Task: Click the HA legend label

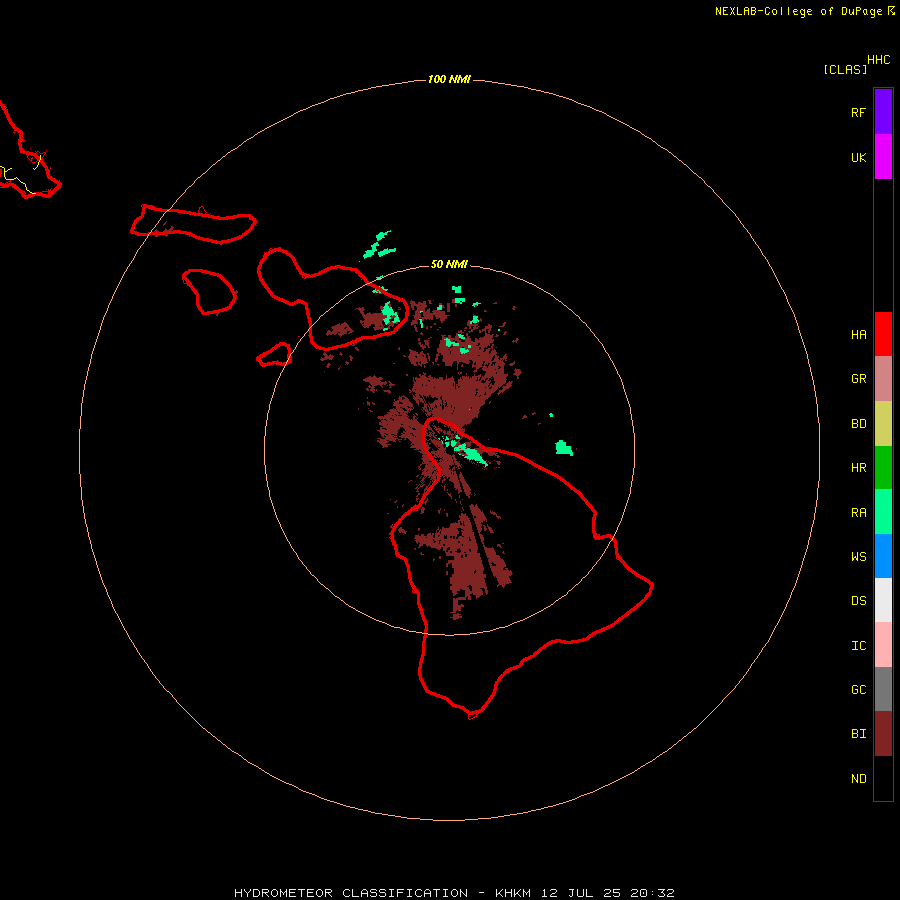Action: coord(858,335)
